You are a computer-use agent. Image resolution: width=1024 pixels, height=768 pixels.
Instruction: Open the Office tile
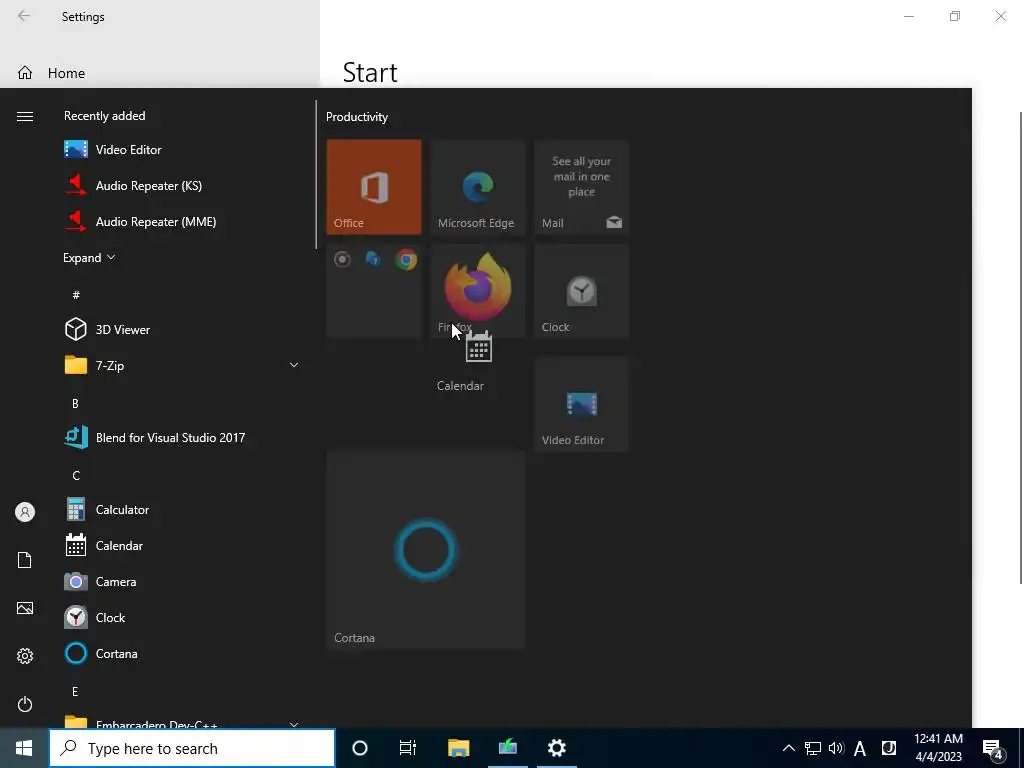(x=374, y=187)
